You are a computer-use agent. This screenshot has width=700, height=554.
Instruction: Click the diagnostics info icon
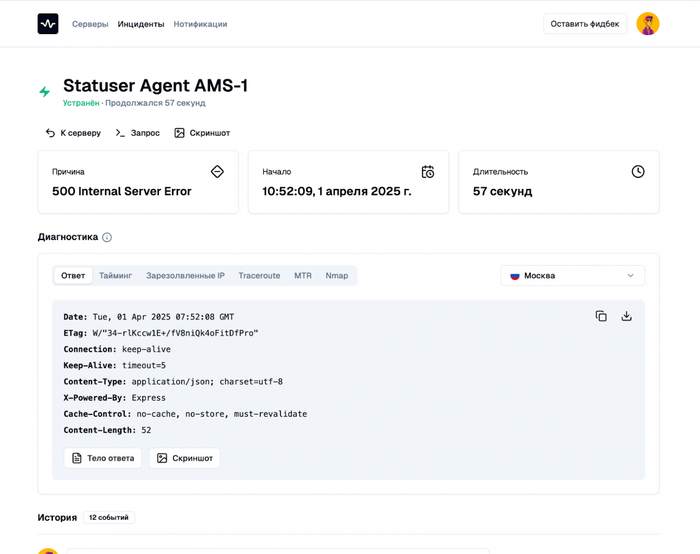click(x=107, y=238)
